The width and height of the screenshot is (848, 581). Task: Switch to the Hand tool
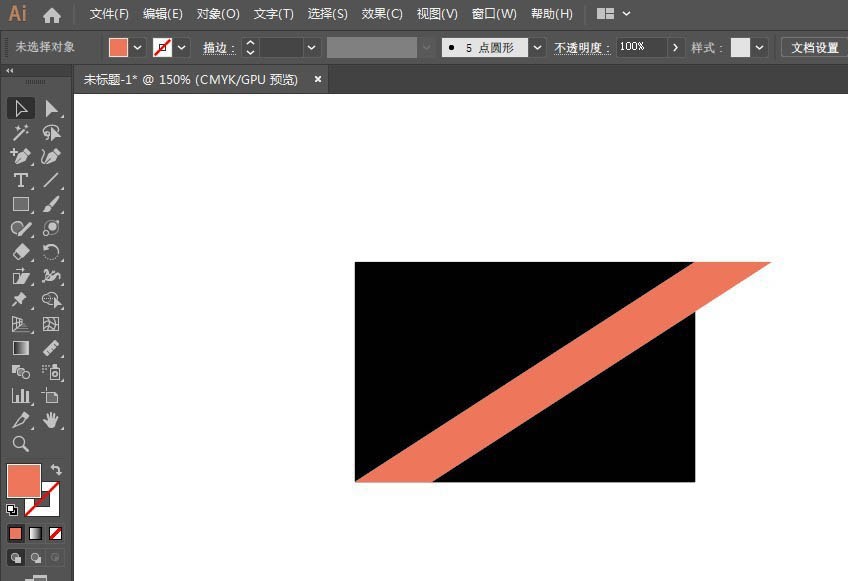51,420
